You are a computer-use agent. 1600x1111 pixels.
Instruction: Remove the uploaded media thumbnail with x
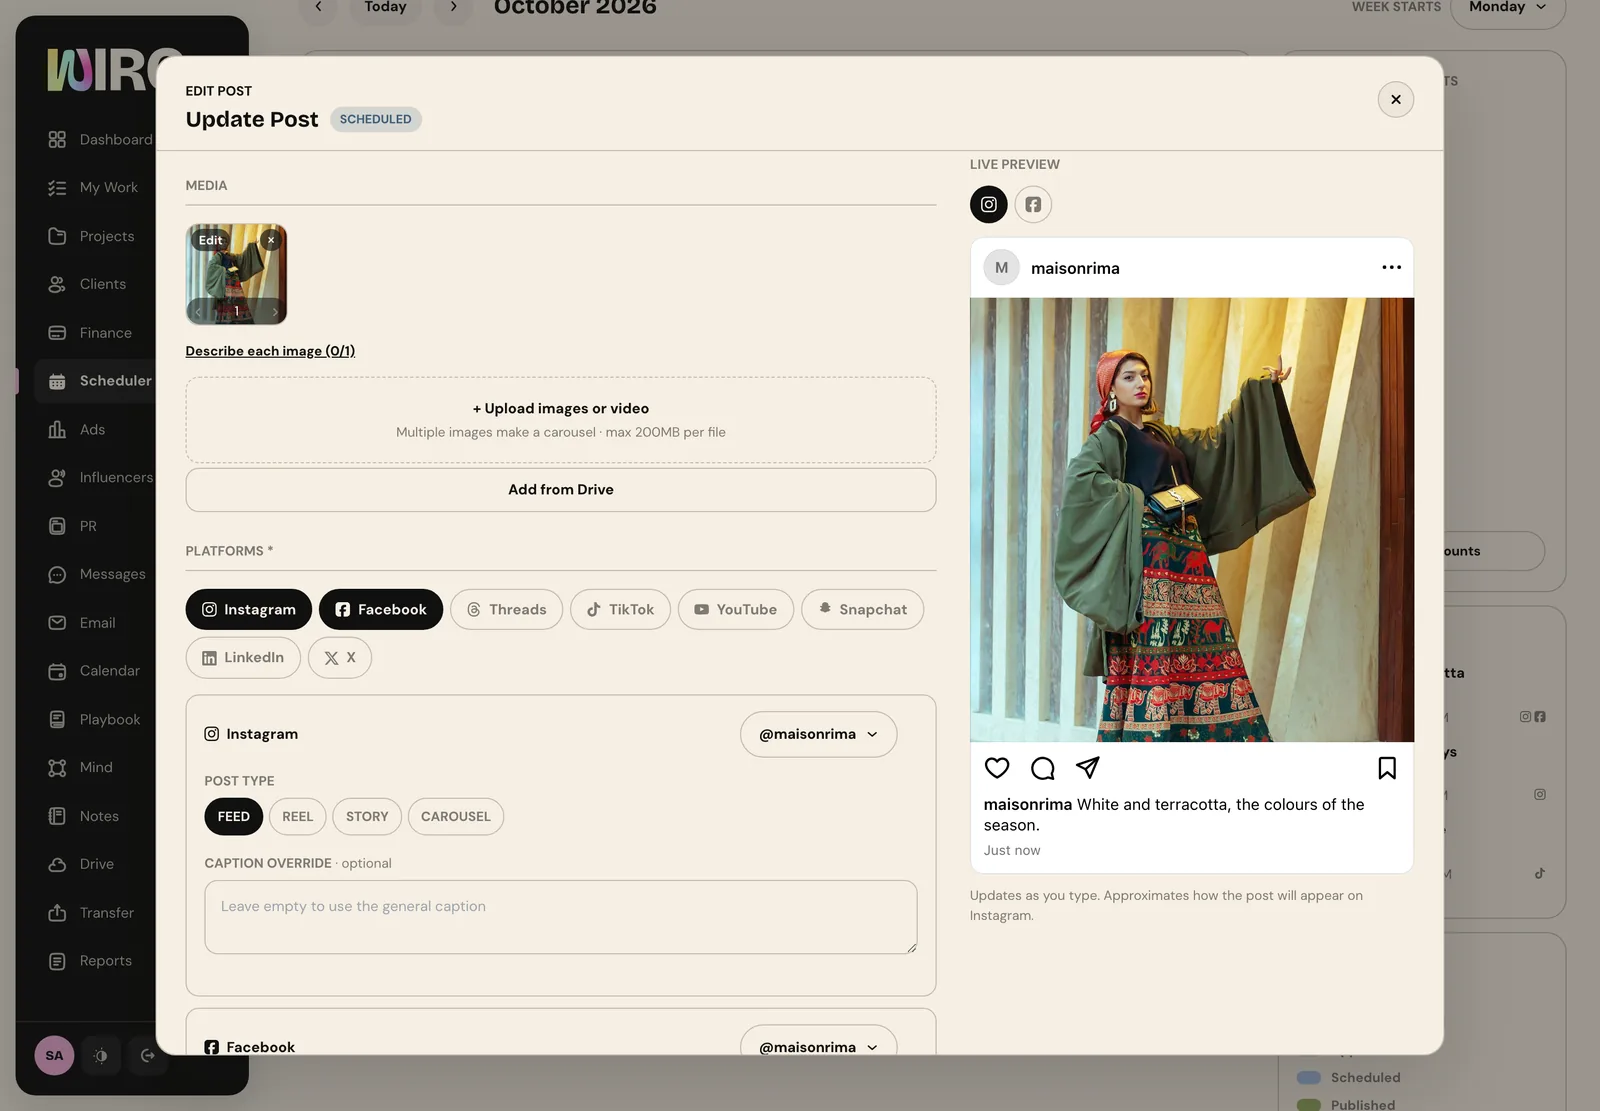pyautogui.click(x=271, y=240)
